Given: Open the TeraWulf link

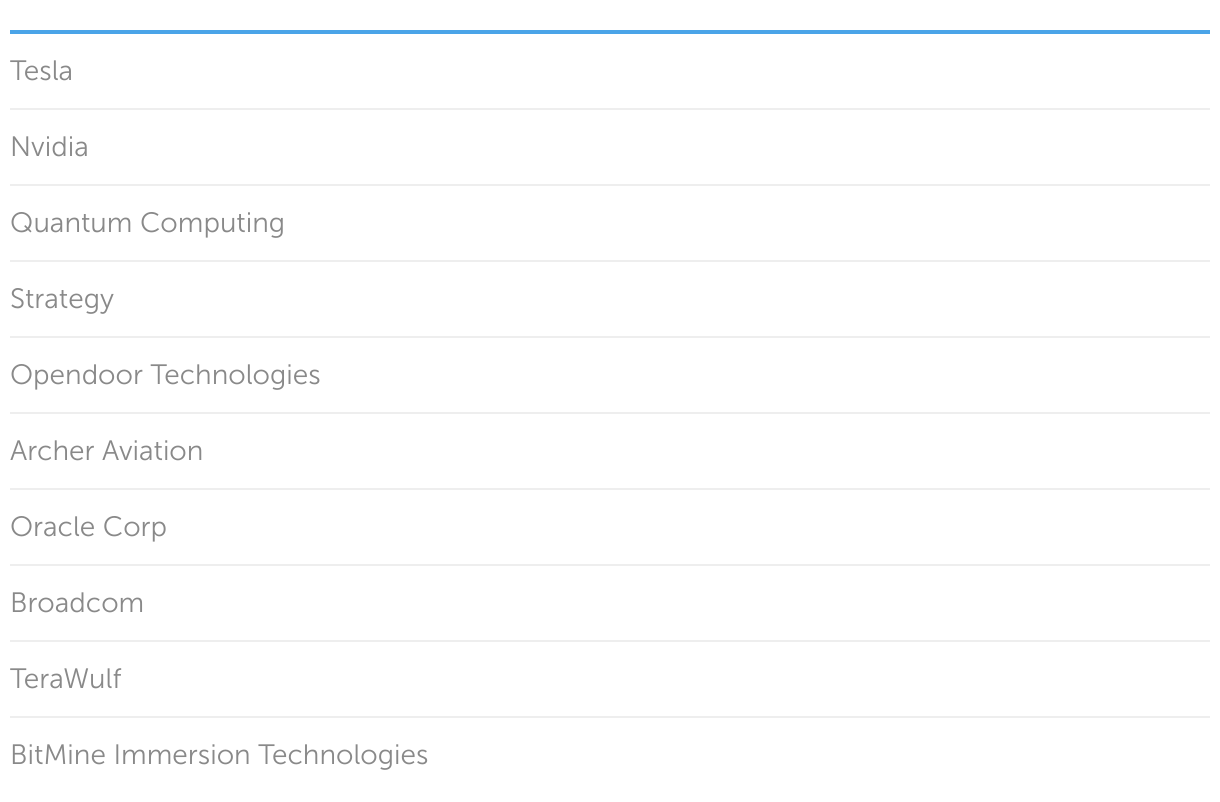Looking at the screenshot, I should 66,679.
